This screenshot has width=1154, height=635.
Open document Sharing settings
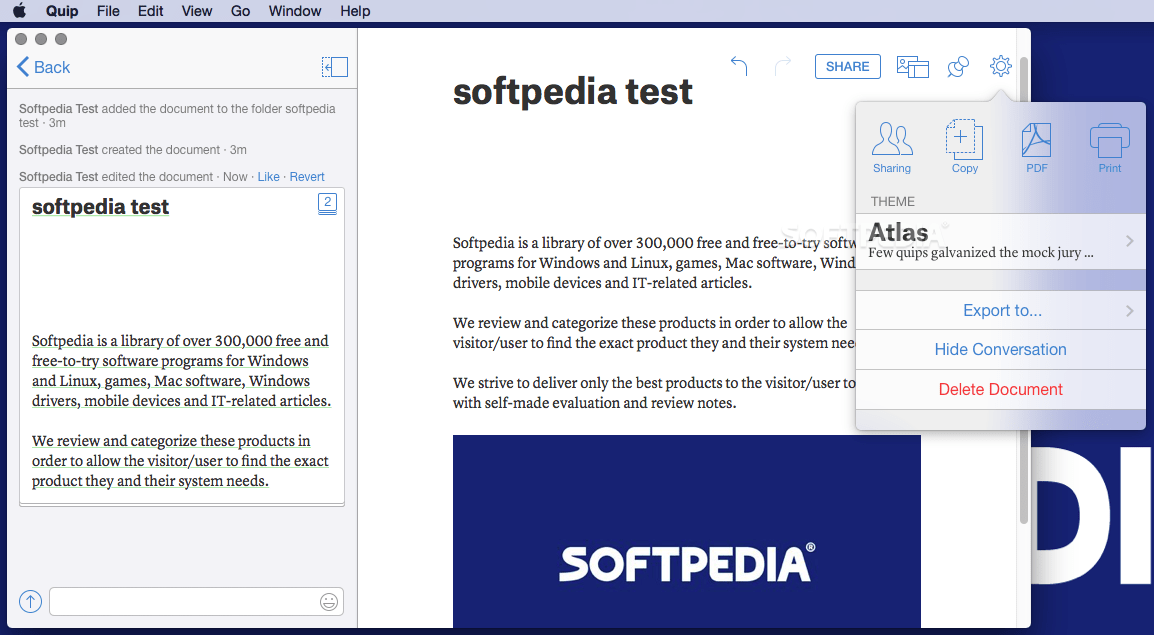coord(892,145)
